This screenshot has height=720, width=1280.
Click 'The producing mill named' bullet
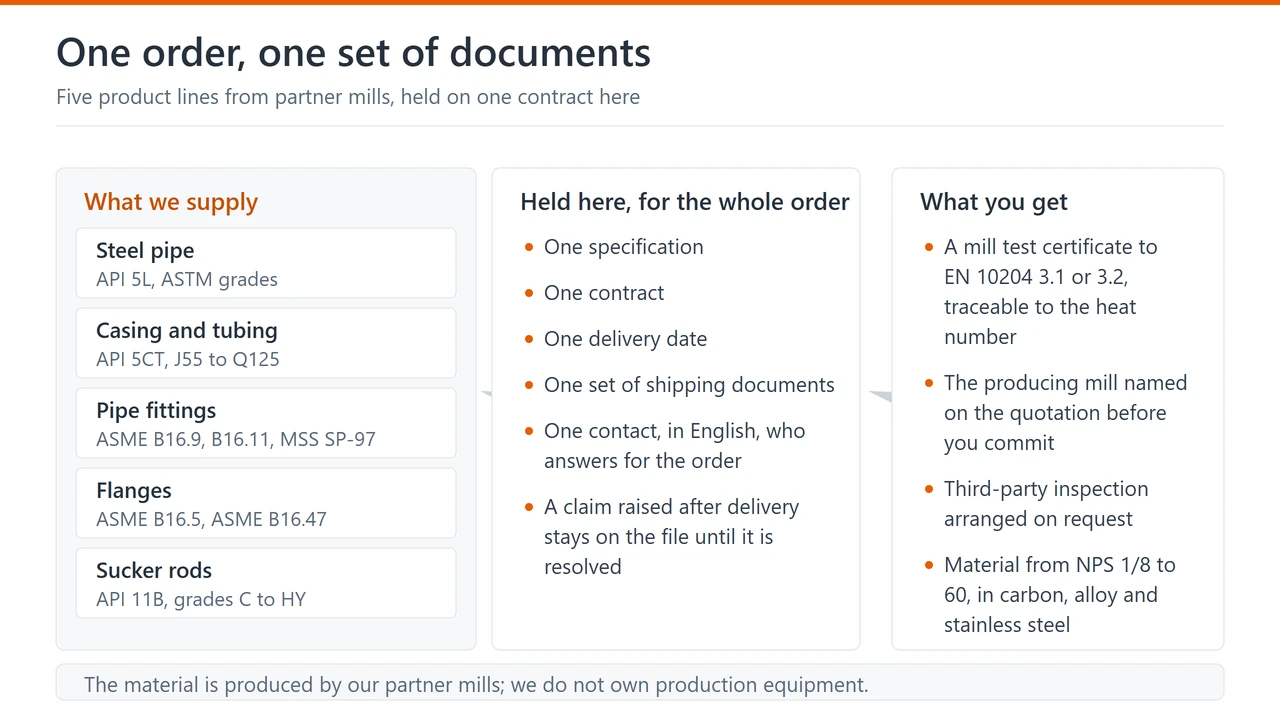pos(1066,413)
